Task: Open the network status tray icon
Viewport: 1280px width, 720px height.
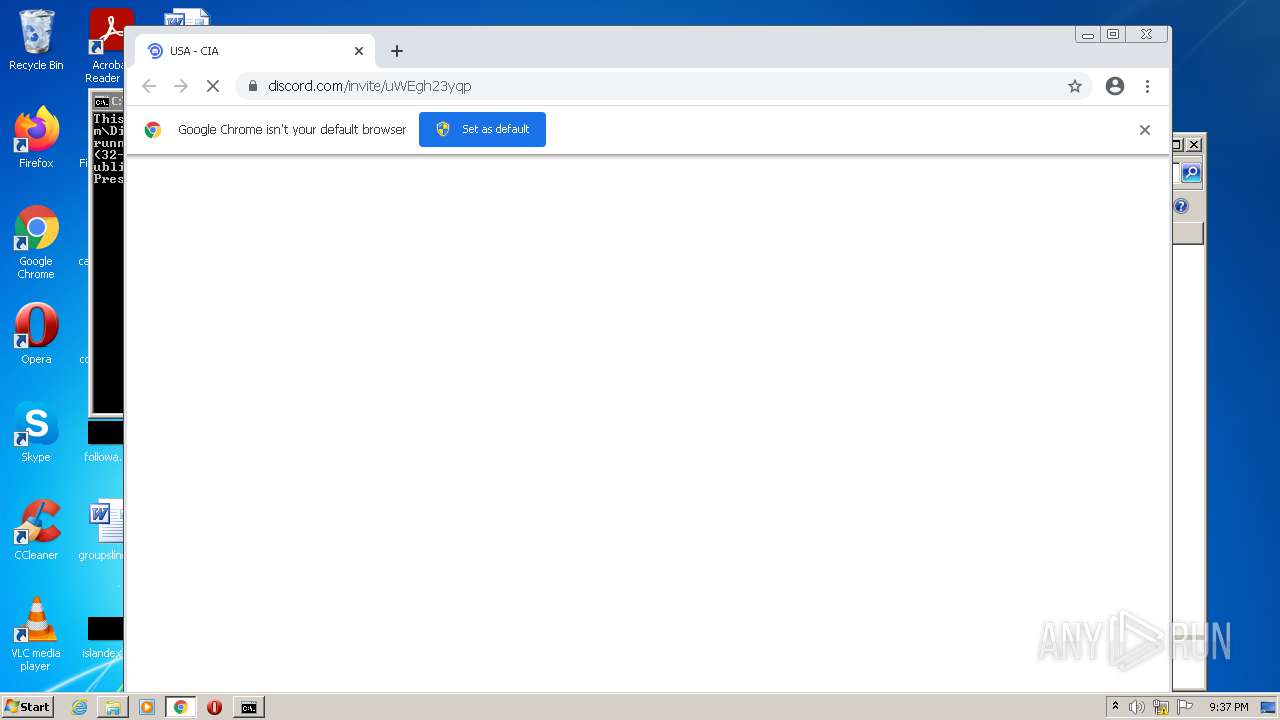Action: pyautogui.click(x=1161, y=707)
